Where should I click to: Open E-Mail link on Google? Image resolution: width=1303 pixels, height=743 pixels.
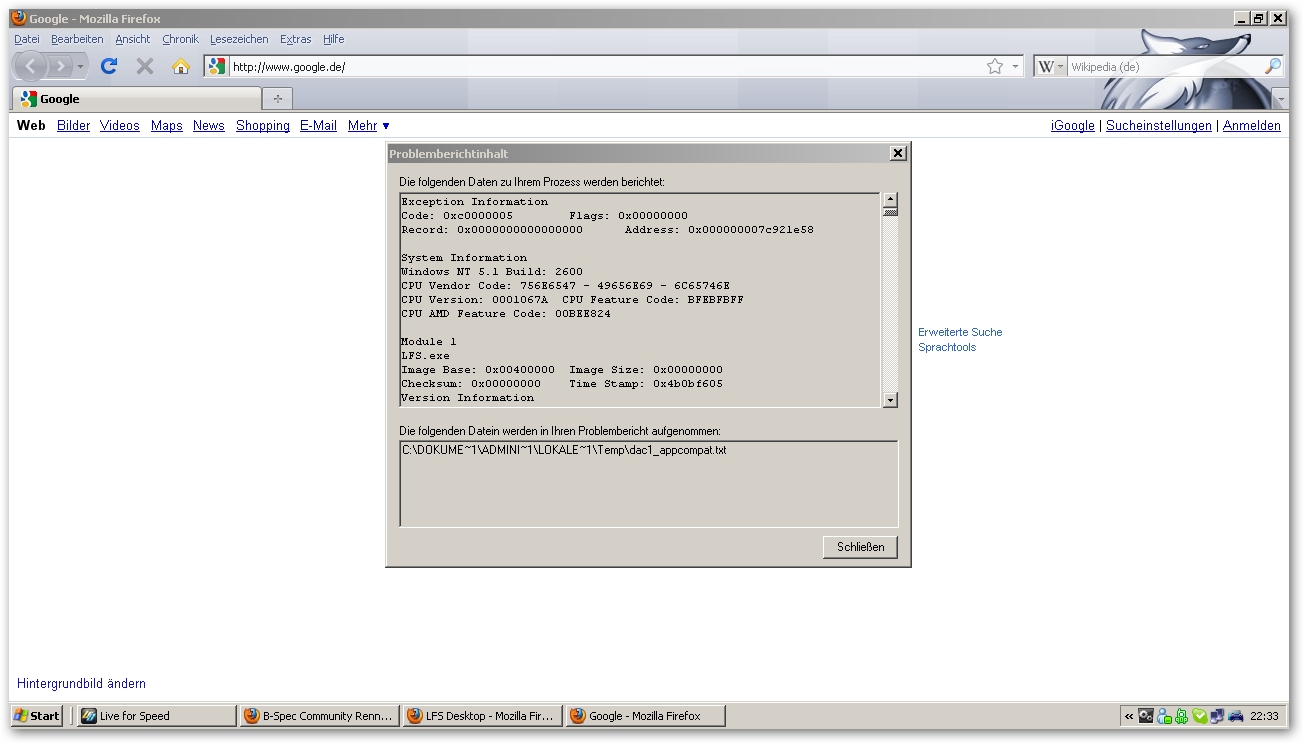[x=318, y=126]
